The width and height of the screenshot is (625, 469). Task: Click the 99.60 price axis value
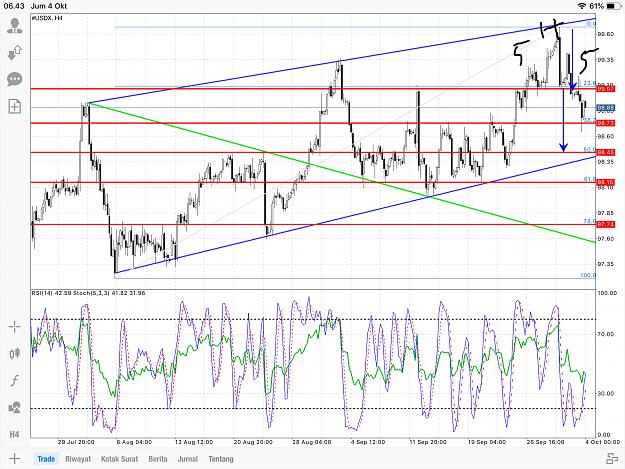pyautogui.click(x=605, y=34)
